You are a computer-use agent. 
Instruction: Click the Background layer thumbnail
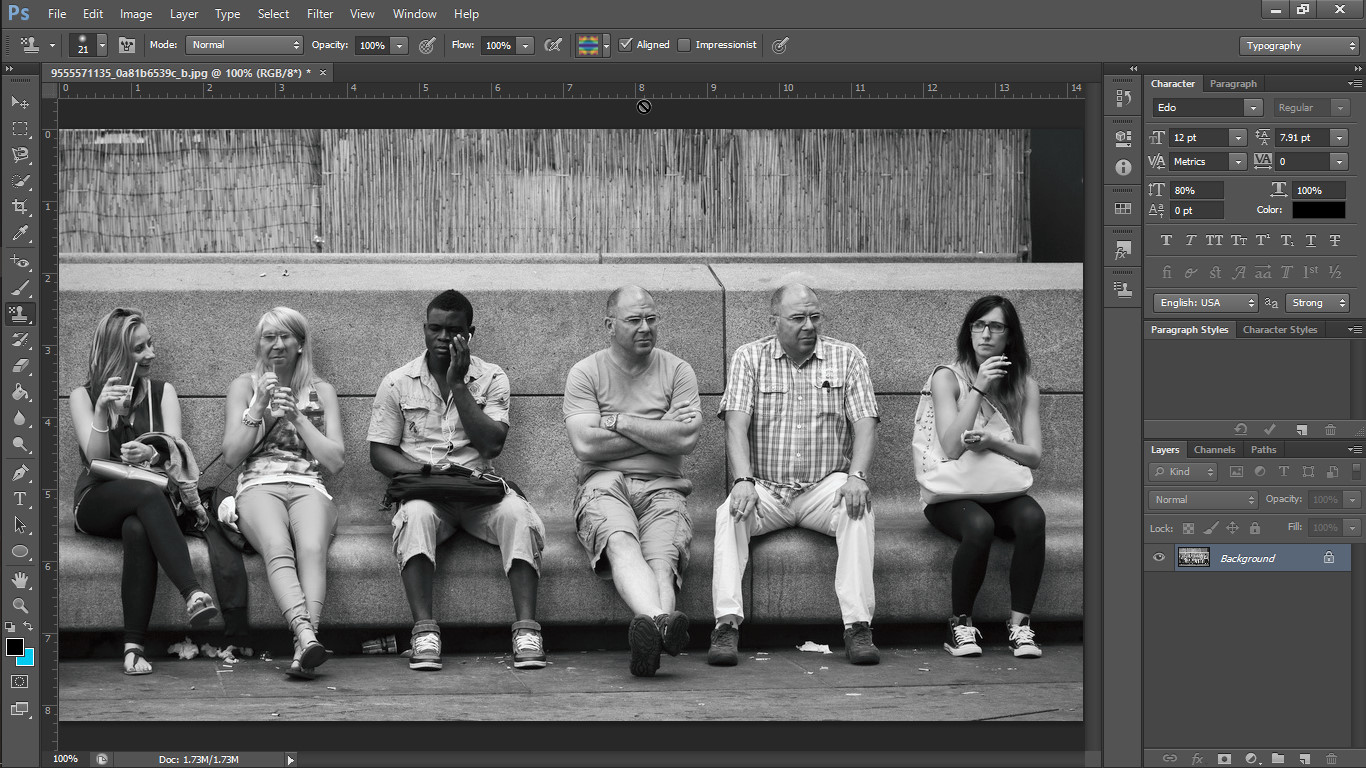pyautogui.click(x=1194, y=558)
